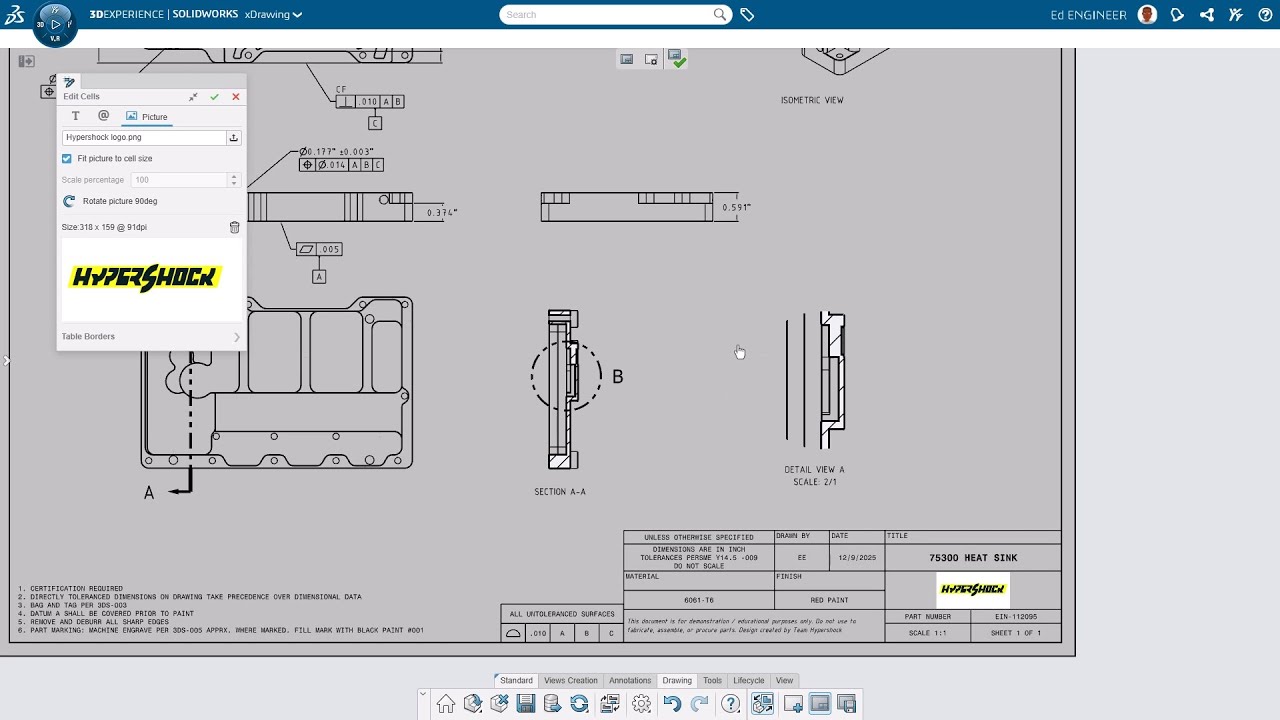
Task: Open the 3DEXPERIENCE compass
Action: 54,23
